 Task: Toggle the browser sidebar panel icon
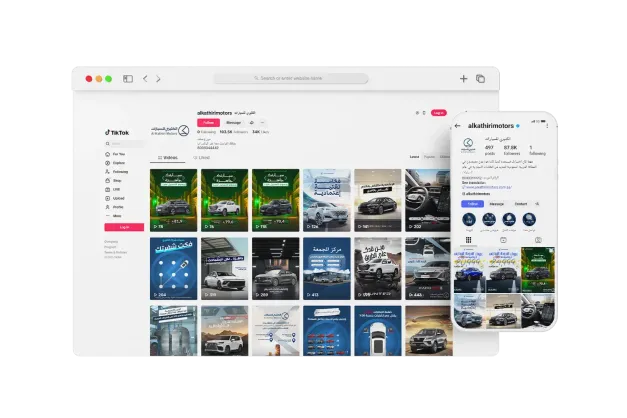point(128,79)
